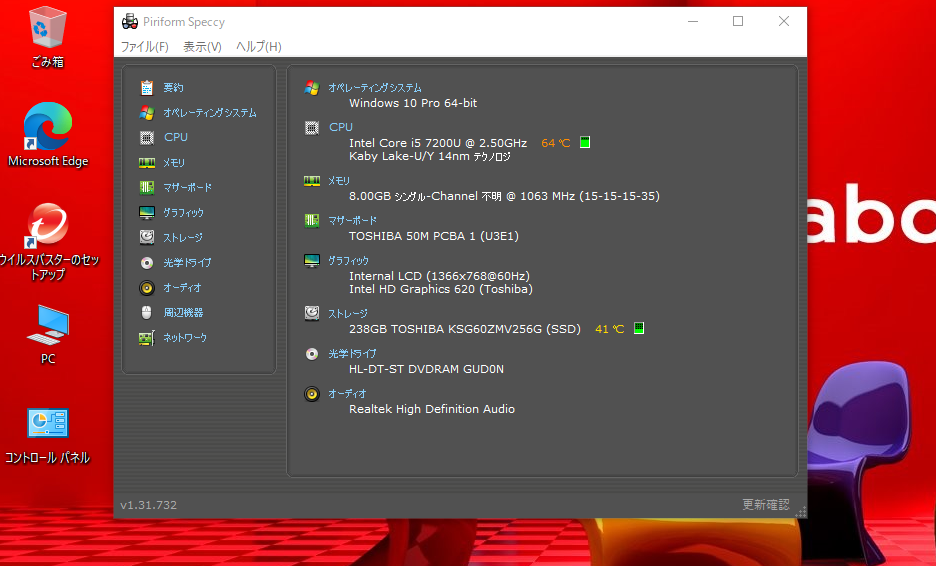
Task: Click the 更新確認 update check link
Action: (765, 505)
